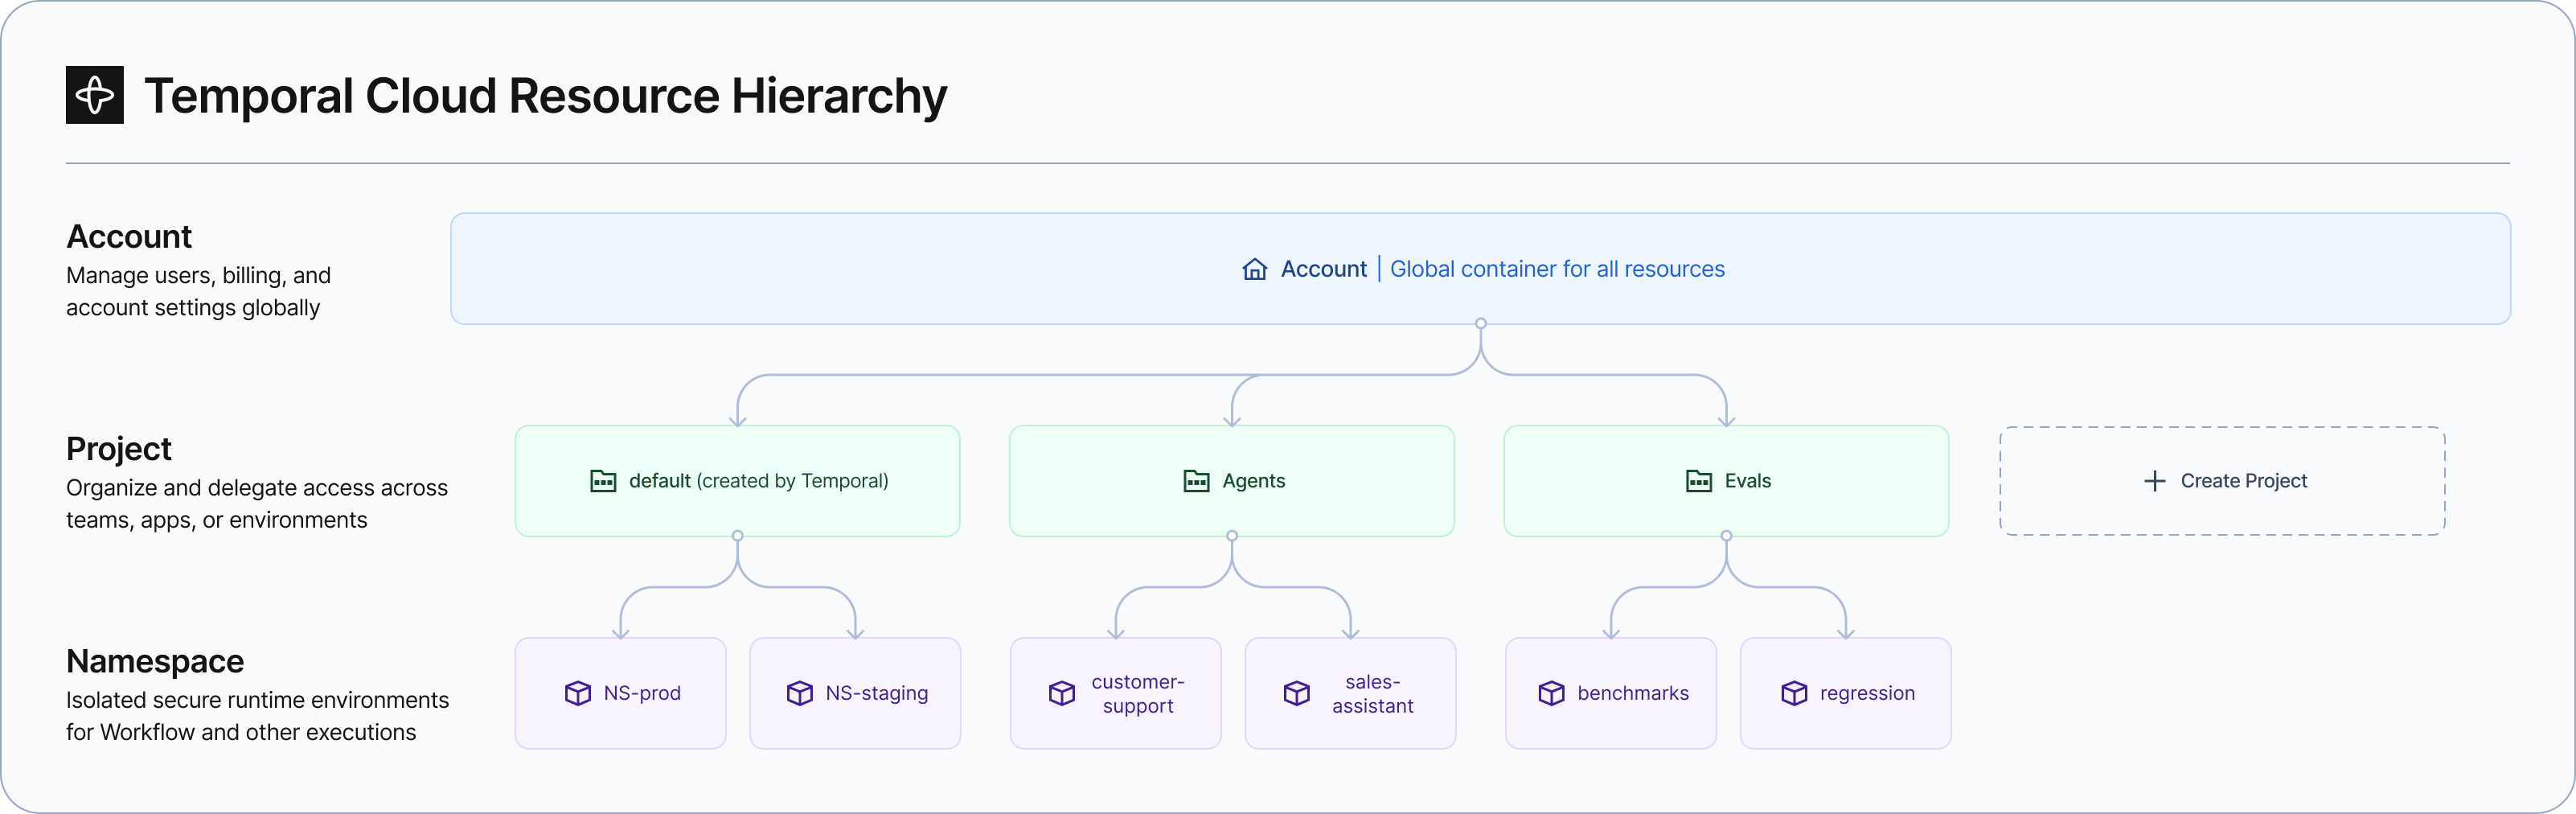Click 'Manage users, billing, and' description text

tap(198, 275)
